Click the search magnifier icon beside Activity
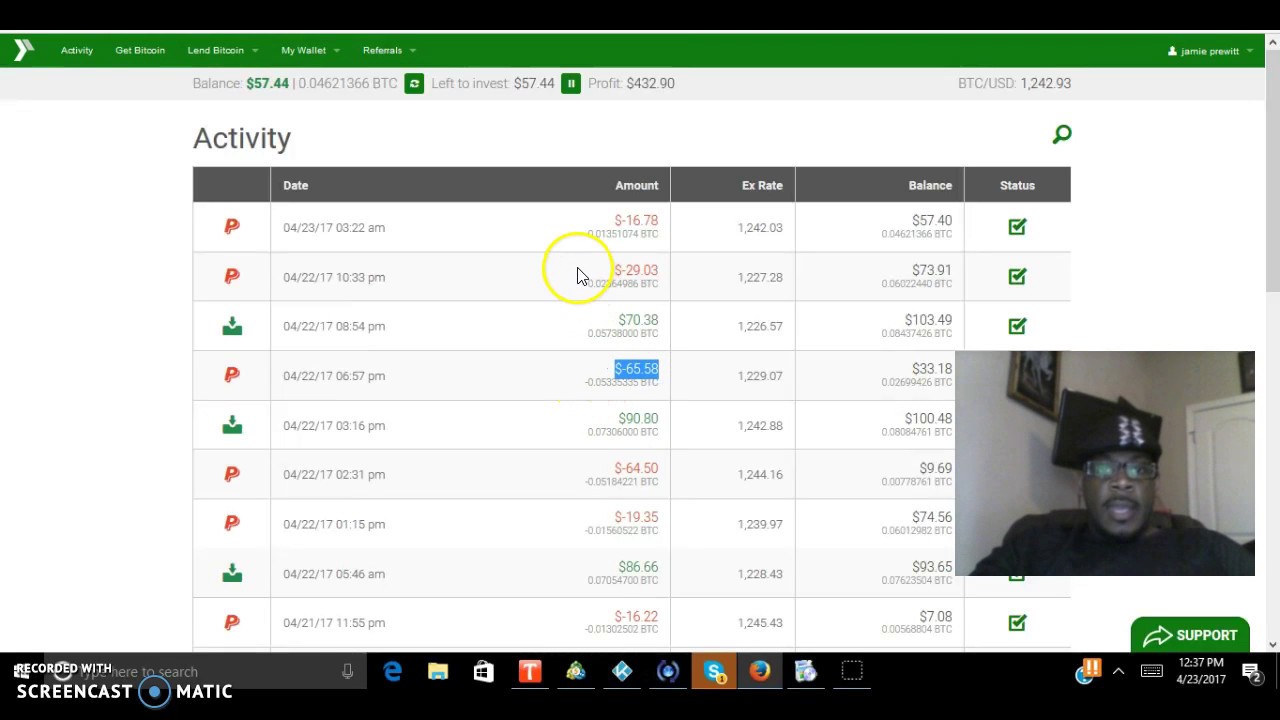The height and width of the screenshot is (720, 1280). (1061, 134)
